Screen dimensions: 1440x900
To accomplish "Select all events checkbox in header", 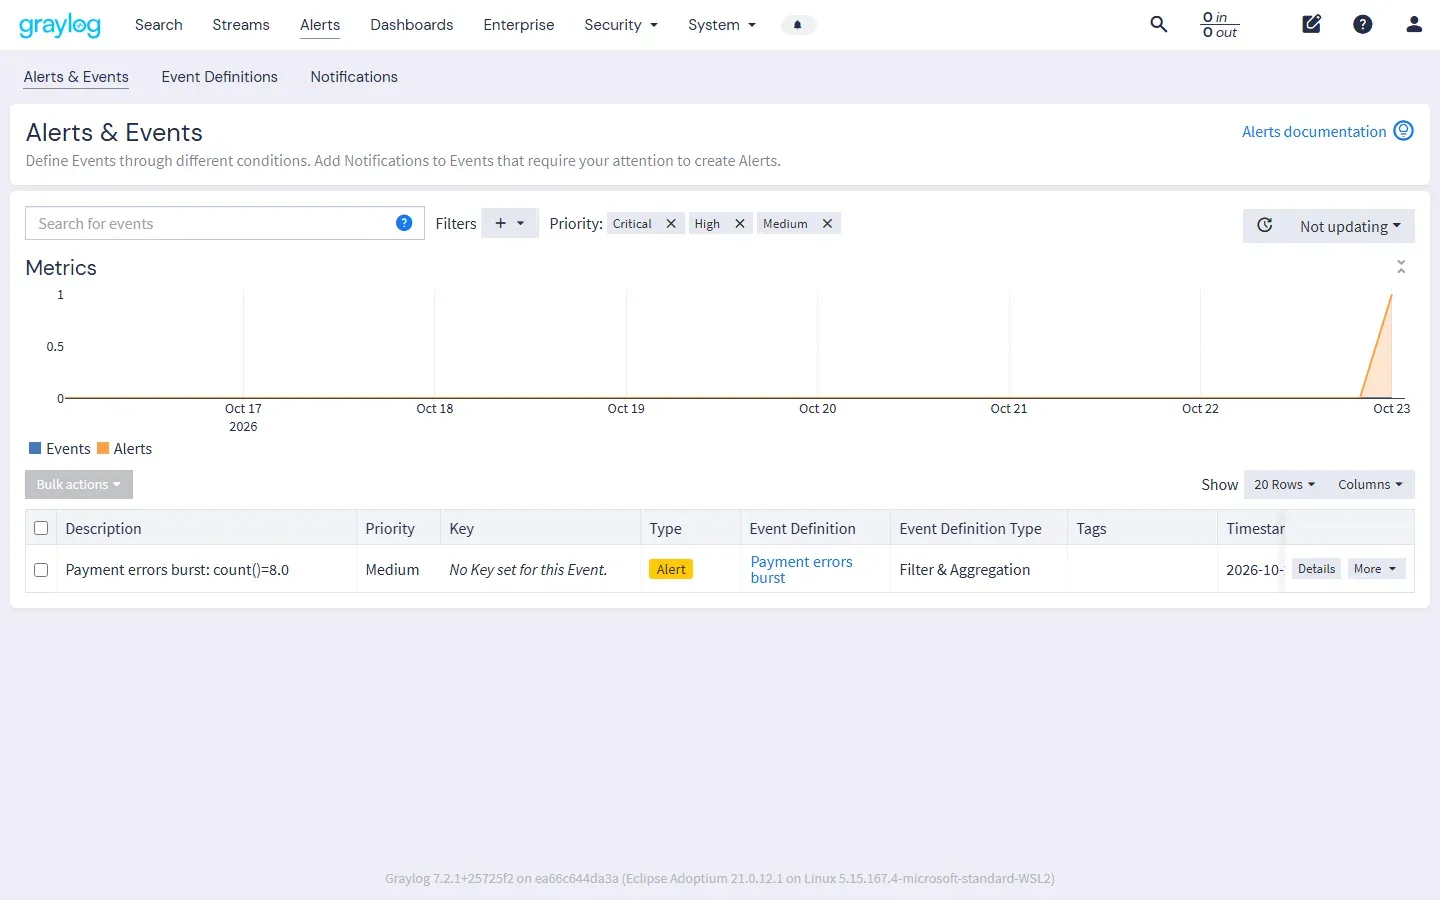I will 41,528.
